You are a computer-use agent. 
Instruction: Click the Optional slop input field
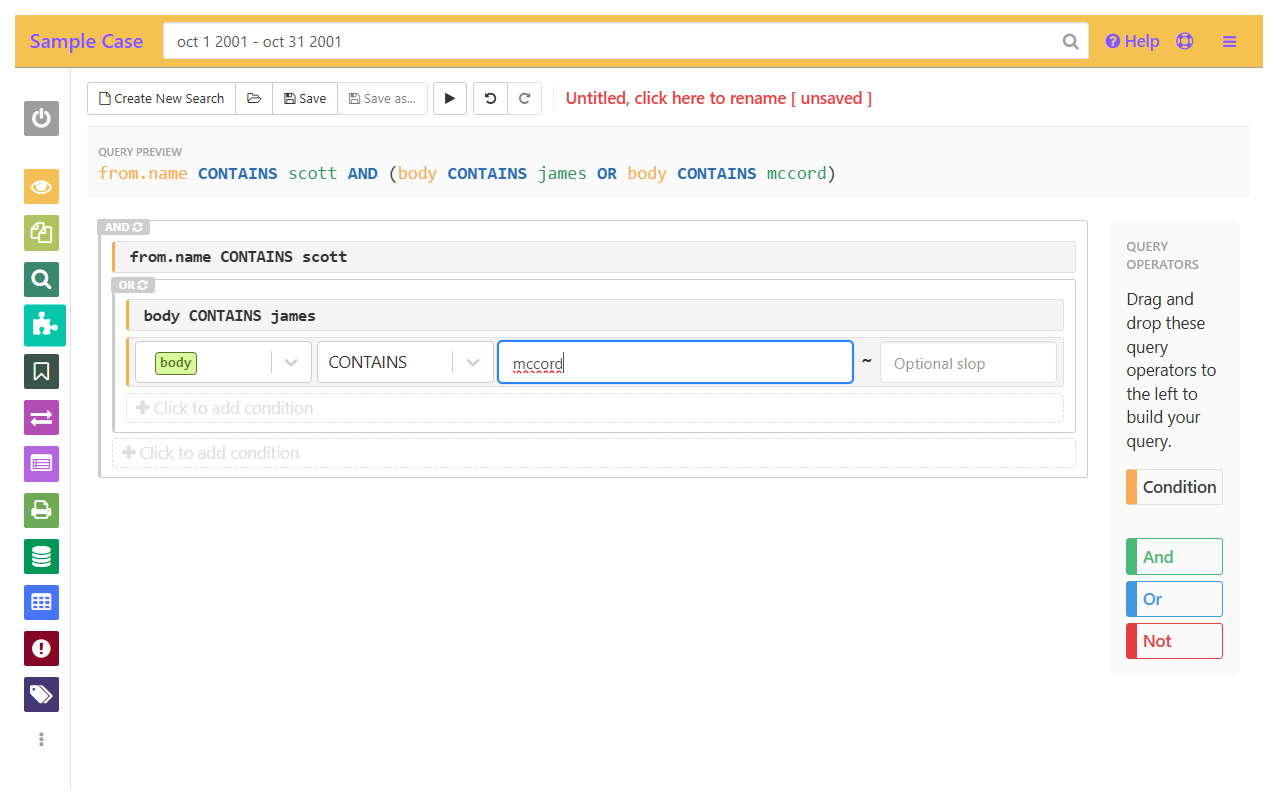pos(968,362)
